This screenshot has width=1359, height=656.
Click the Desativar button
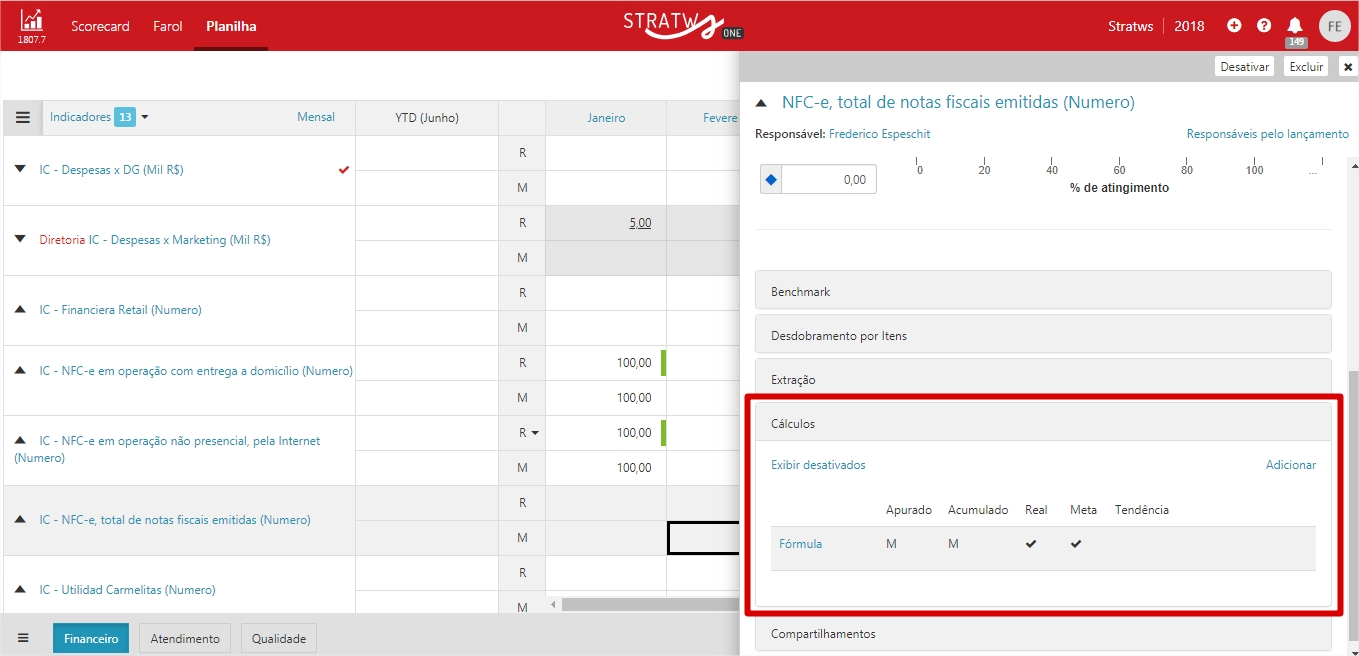[x=1245, y=67]
